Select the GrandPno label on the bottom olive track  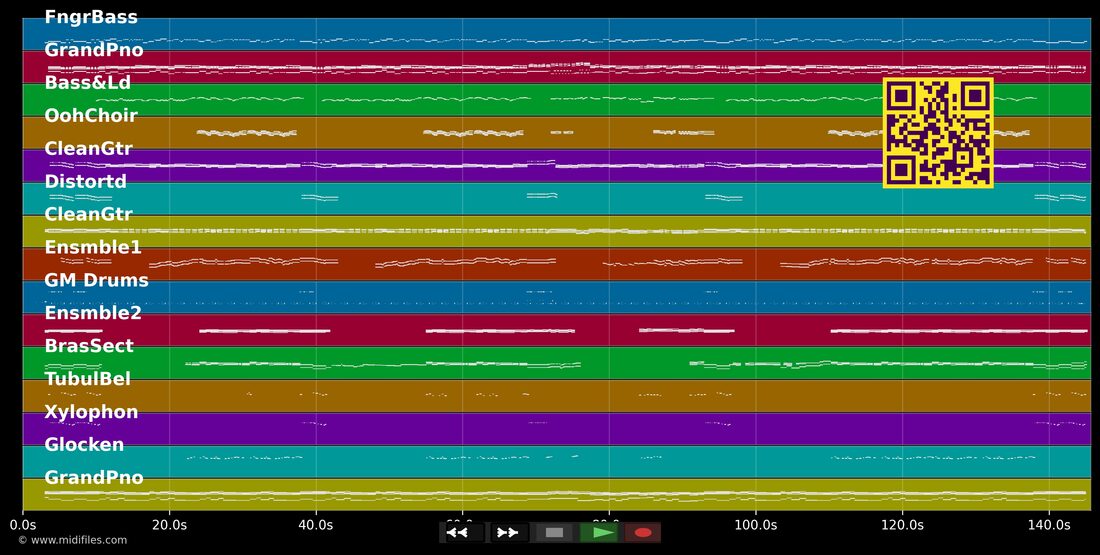pos(94,477)
